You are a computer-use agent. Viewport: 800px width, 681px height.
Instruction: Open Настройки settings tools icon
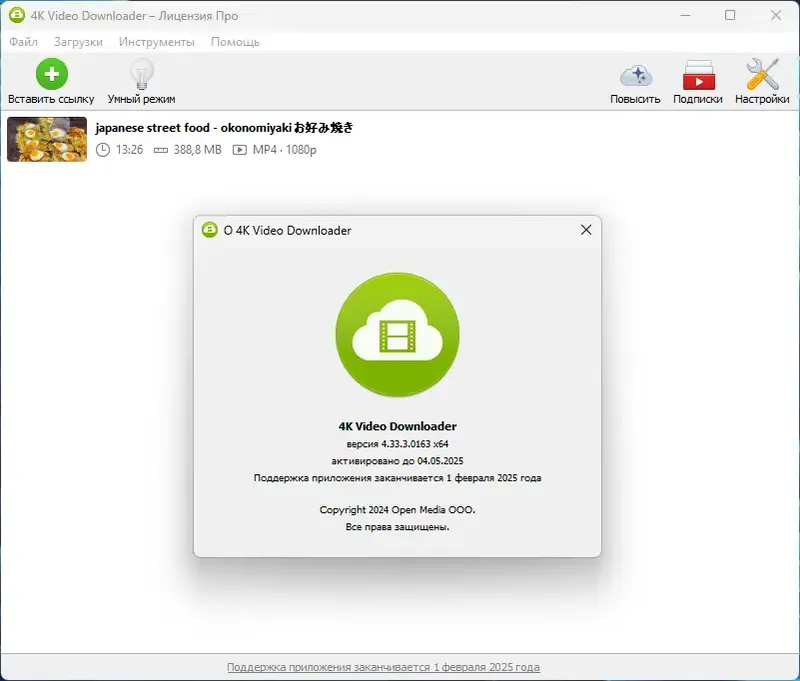761,73
